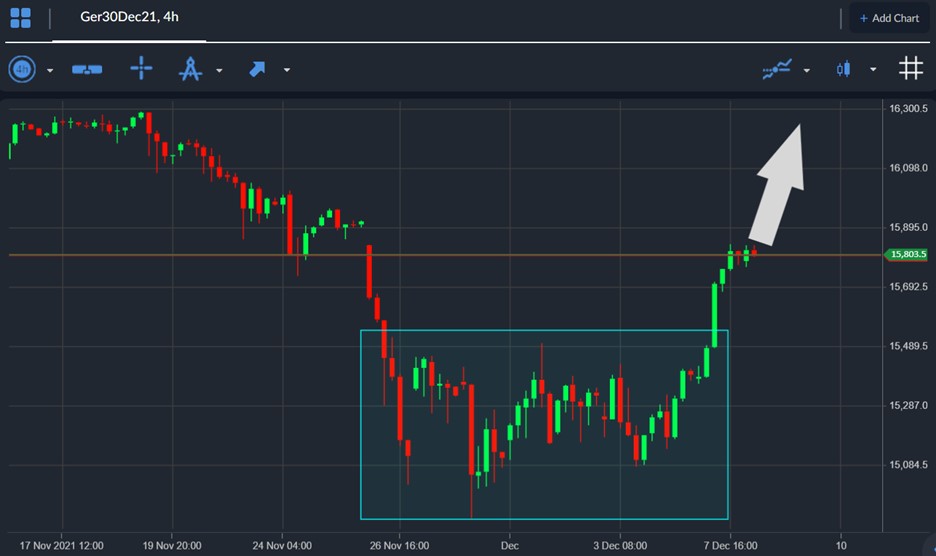The image size is (936, 556).
Task: Open the indicators icon in toolbar
Action: [x=776, y=69]
